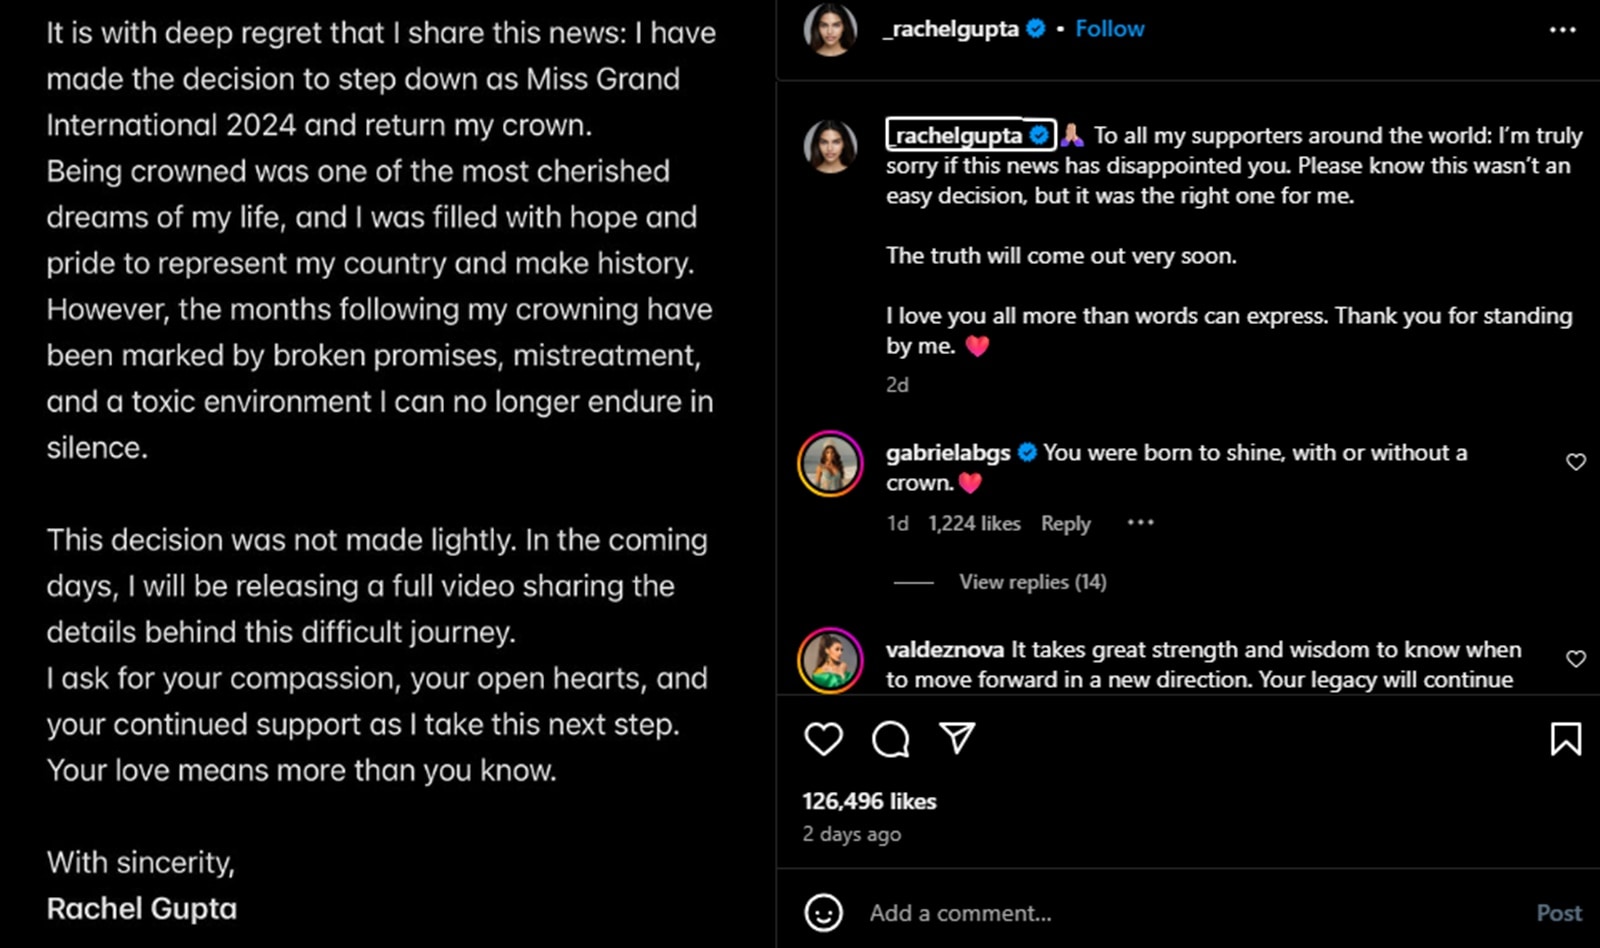
Task: Unfollow by toggling the Follow link
Action: point(1109,28)
